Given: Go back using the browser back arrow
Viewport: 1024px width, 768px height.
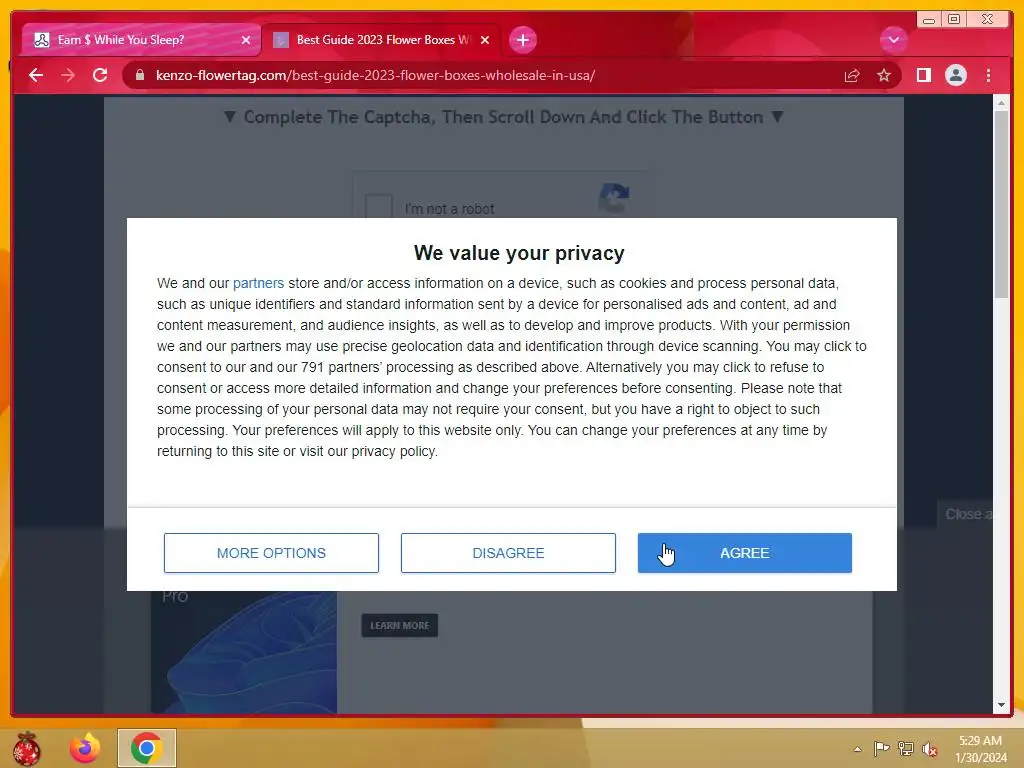Looking at the screenshot, I should (x=36, y=75).
